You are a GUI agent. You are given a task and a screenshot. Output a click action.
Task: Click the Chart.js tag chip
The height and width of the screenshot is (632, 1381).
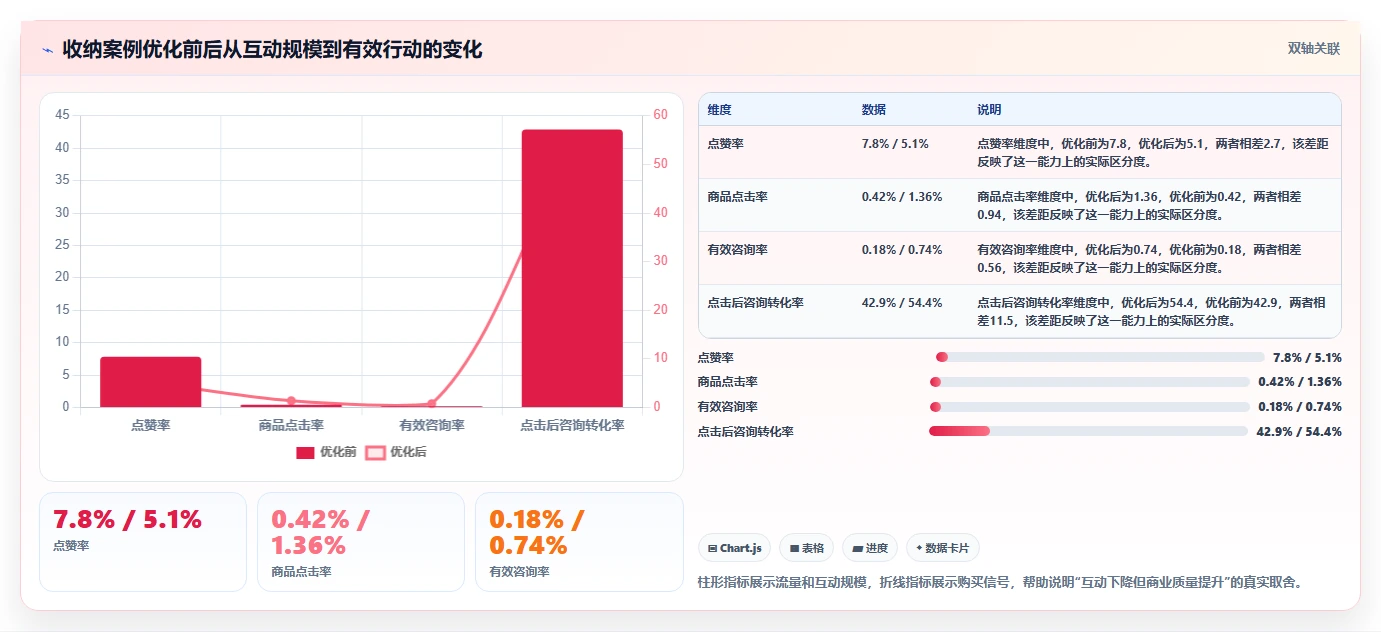click(x=735, y=548)
